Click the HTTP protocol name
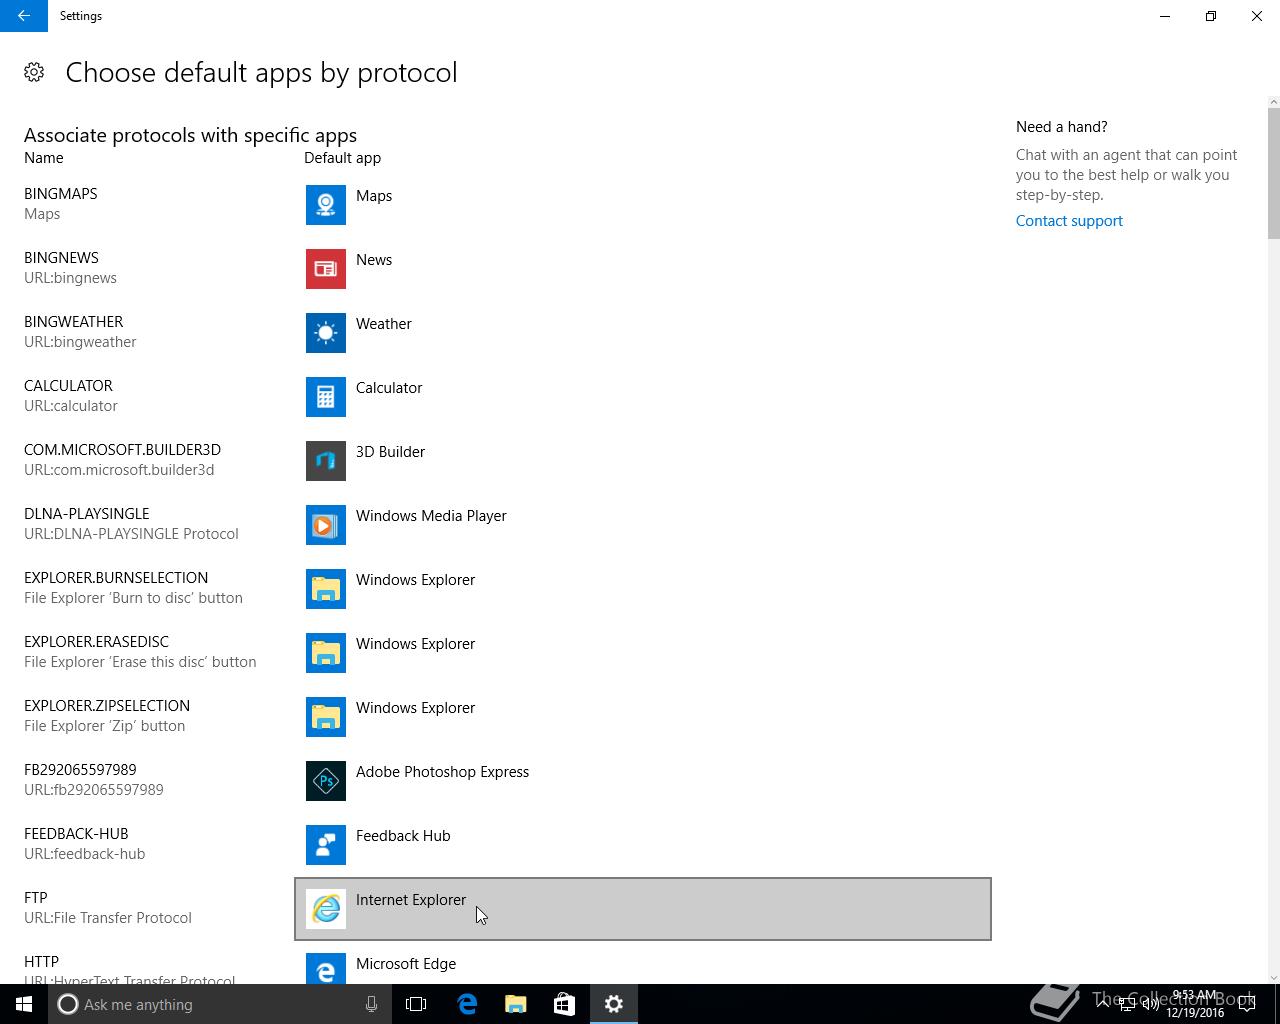The width and height of the screenshot is (1280, 1024). click(41, 962)
